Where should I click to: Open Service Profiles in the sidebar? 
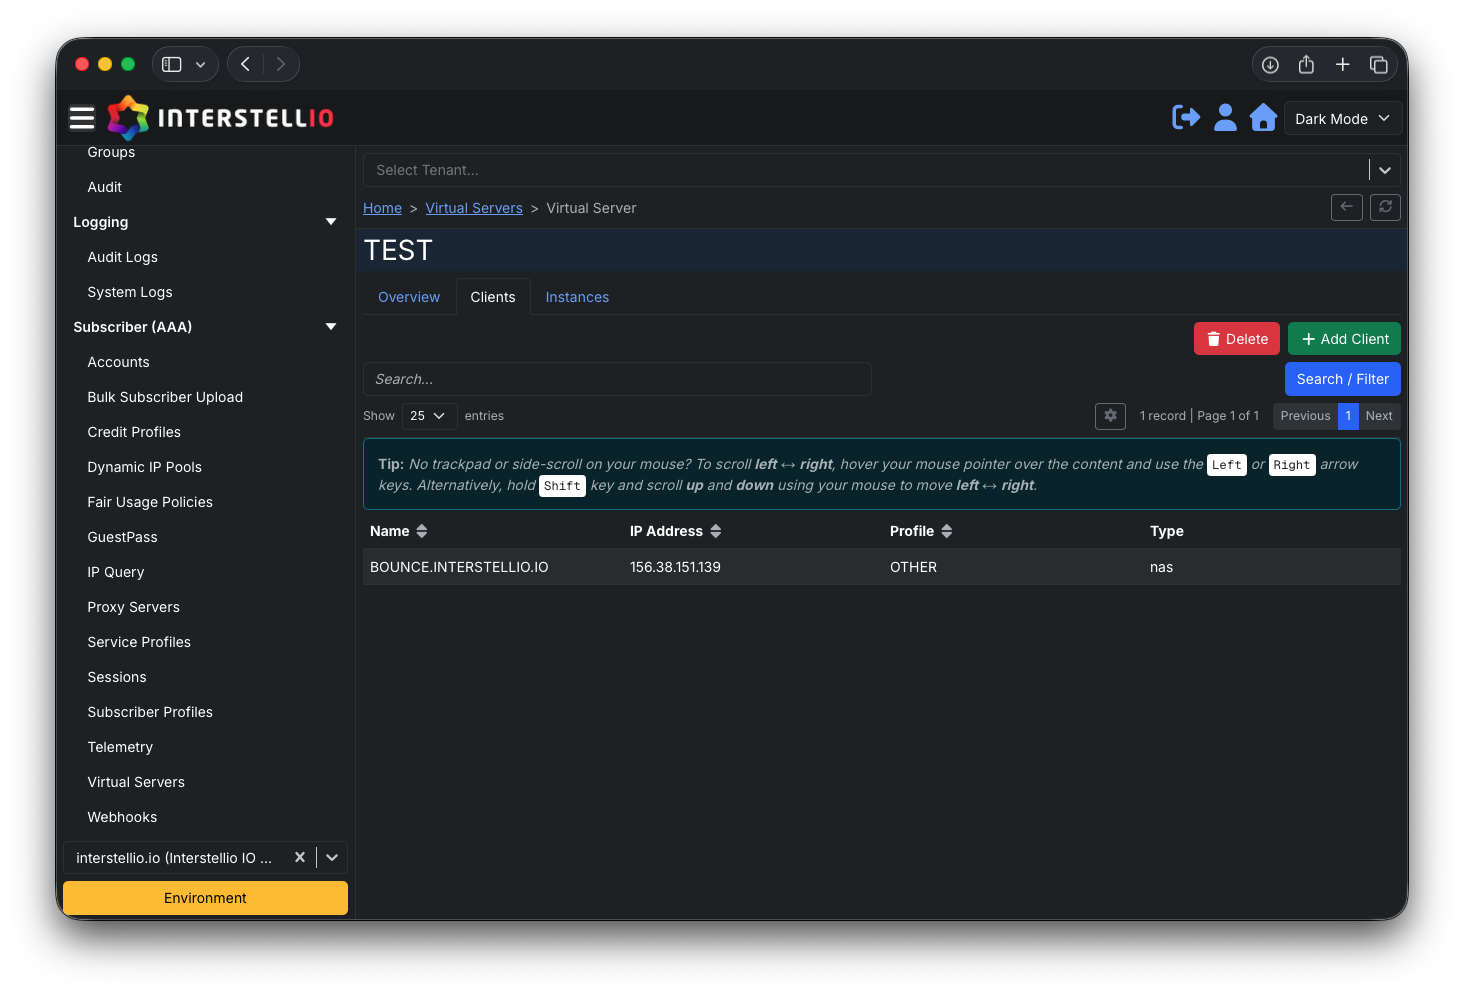point(139,642)
